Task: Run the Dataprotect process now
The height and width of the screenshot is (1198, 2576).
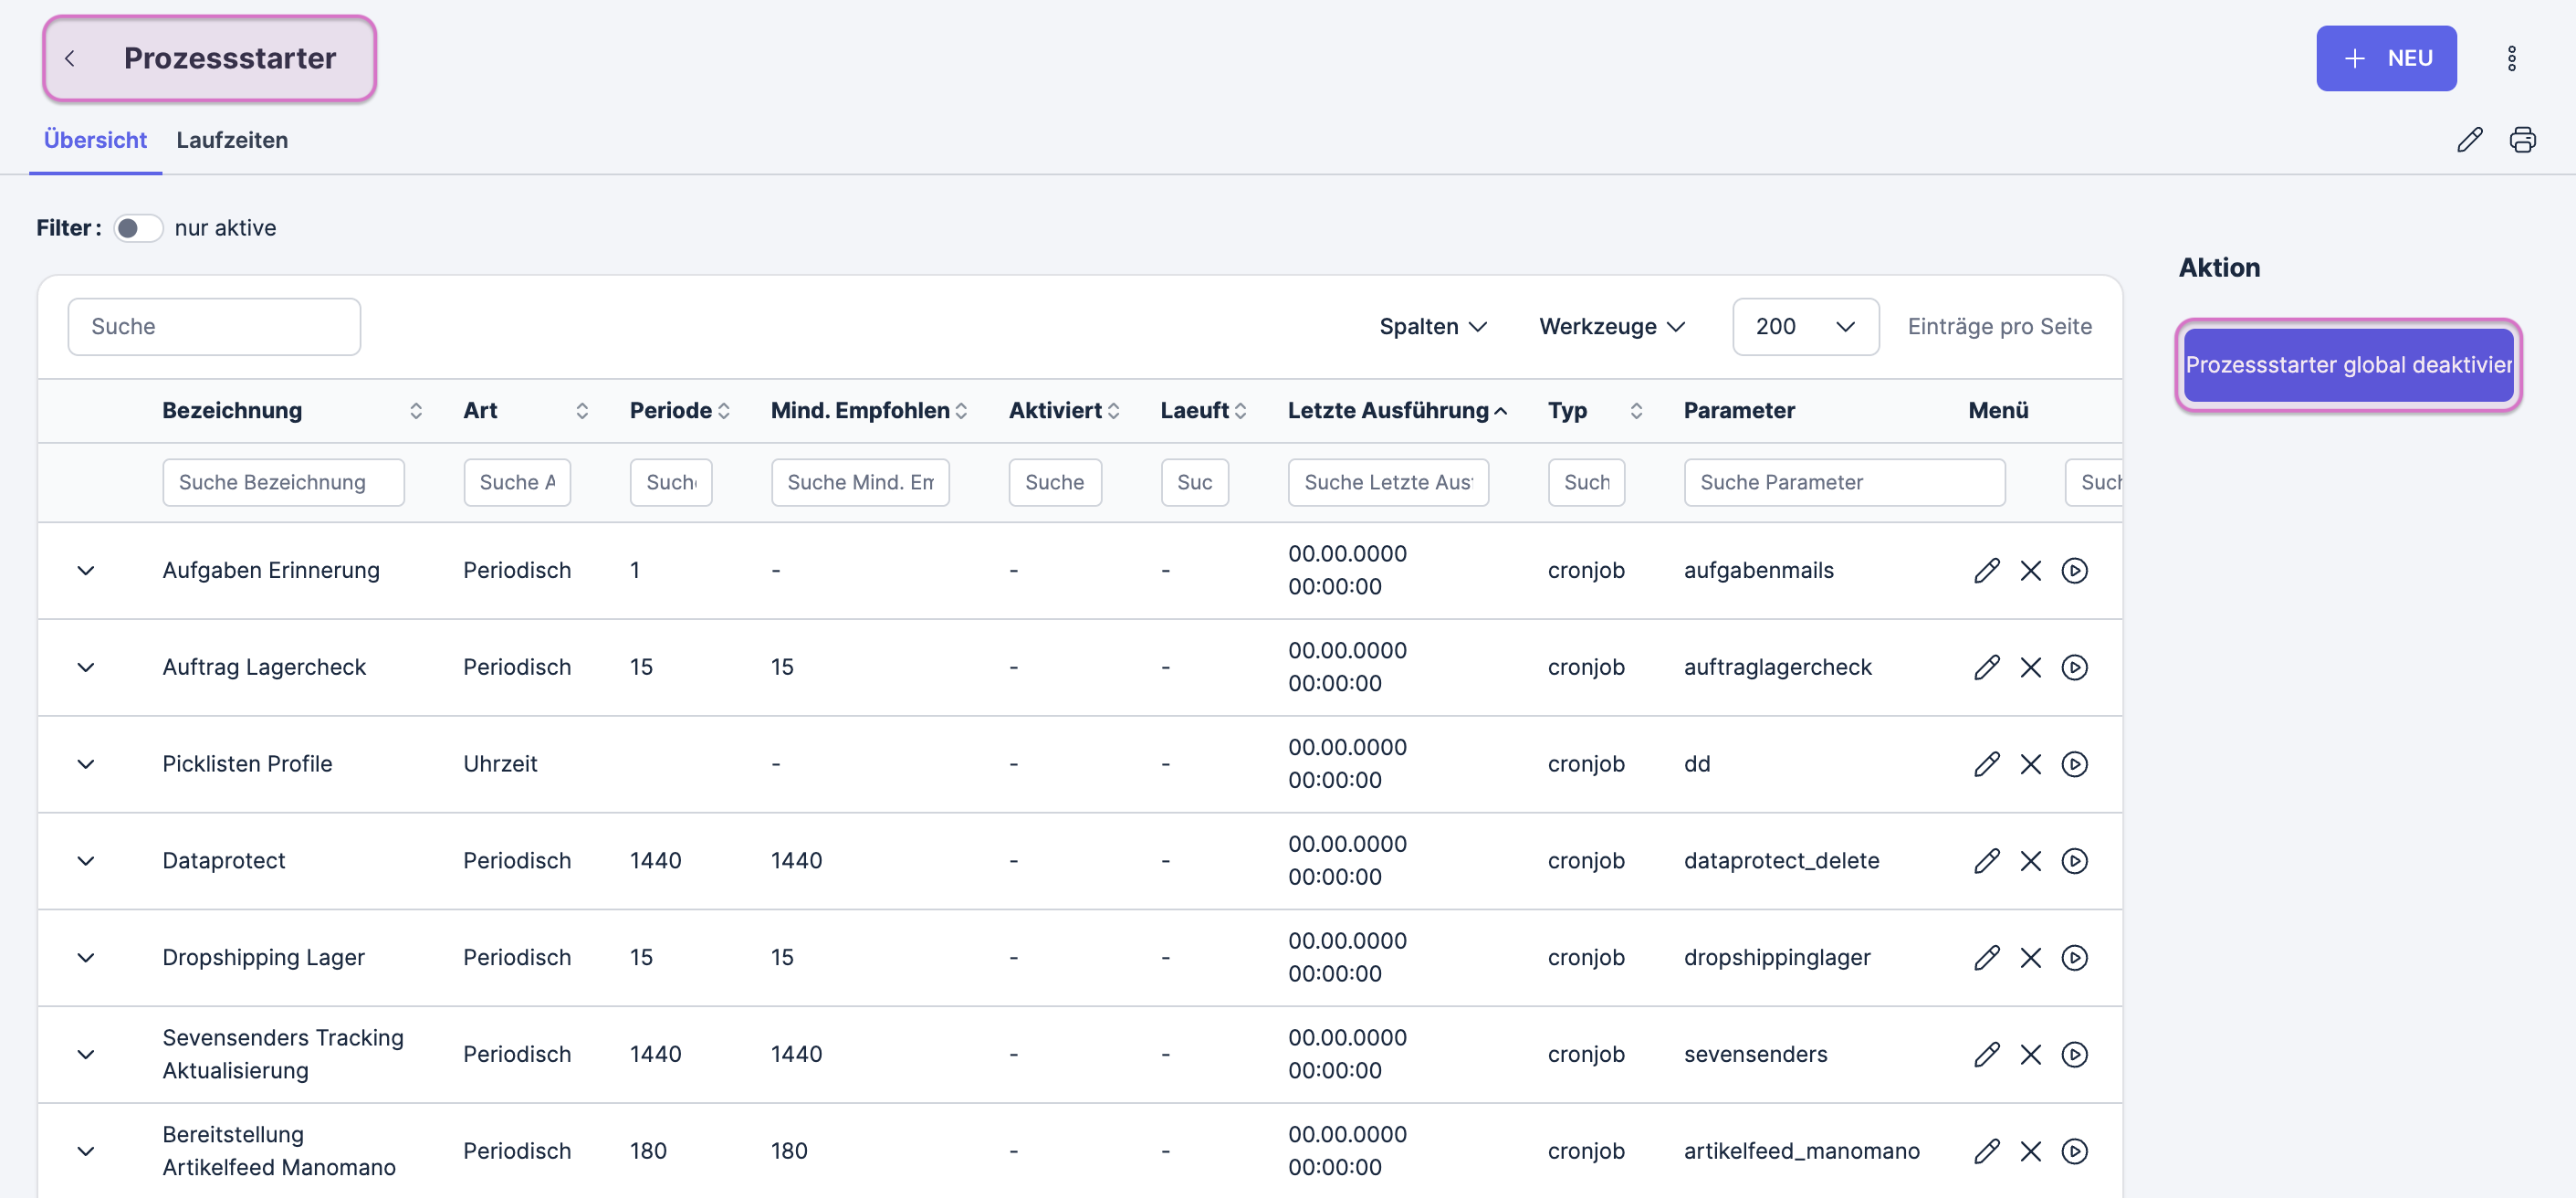Action: [2074, 861]
